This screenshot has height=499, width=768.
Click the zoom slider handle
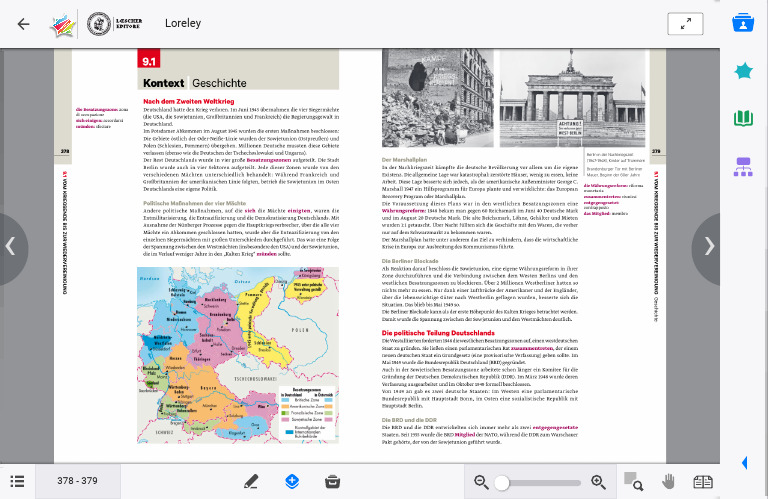pyautogui.click(x=502, y=483)
